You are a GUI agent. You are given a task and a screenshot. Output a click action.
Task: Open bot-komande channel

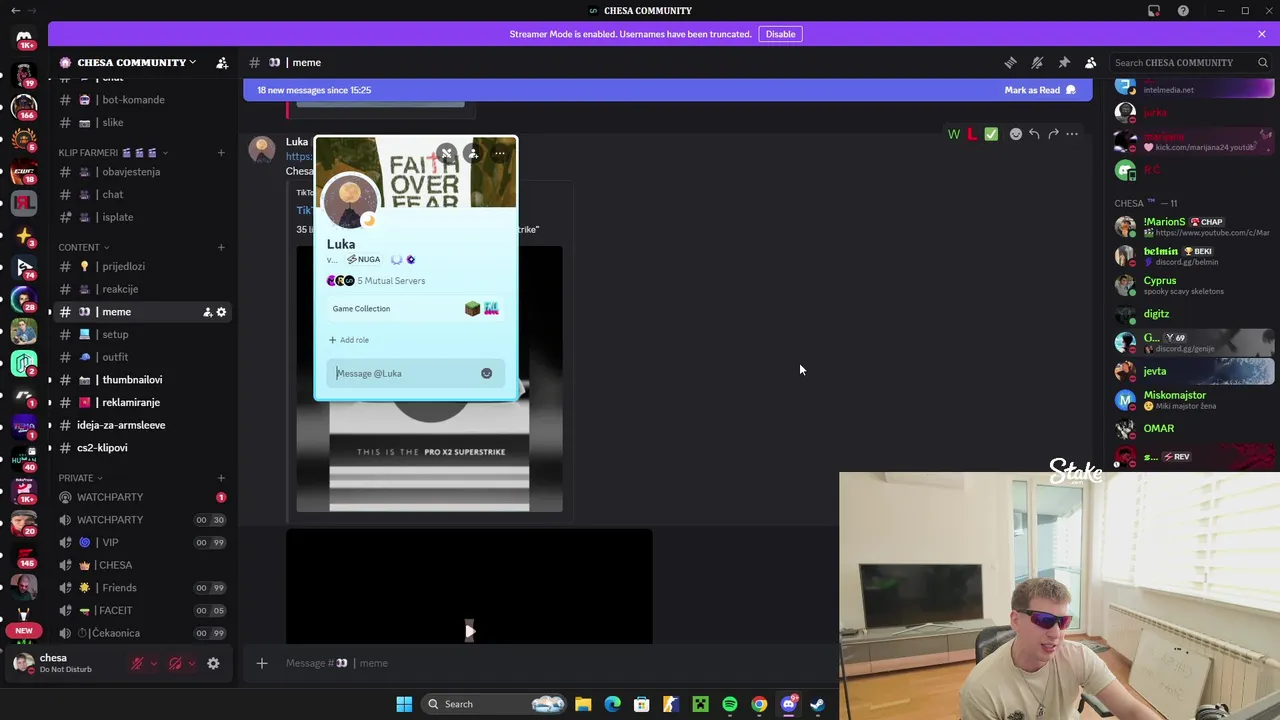(143, 100)
